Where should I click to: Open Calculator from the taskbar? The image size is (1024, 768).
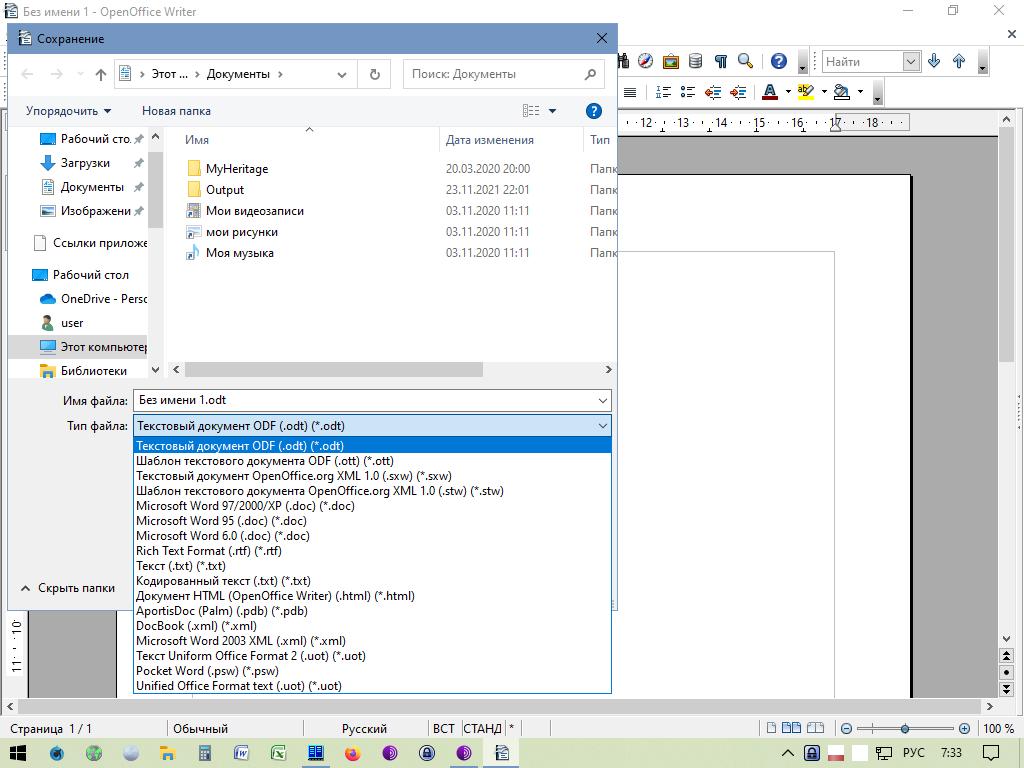click(205, 753)
